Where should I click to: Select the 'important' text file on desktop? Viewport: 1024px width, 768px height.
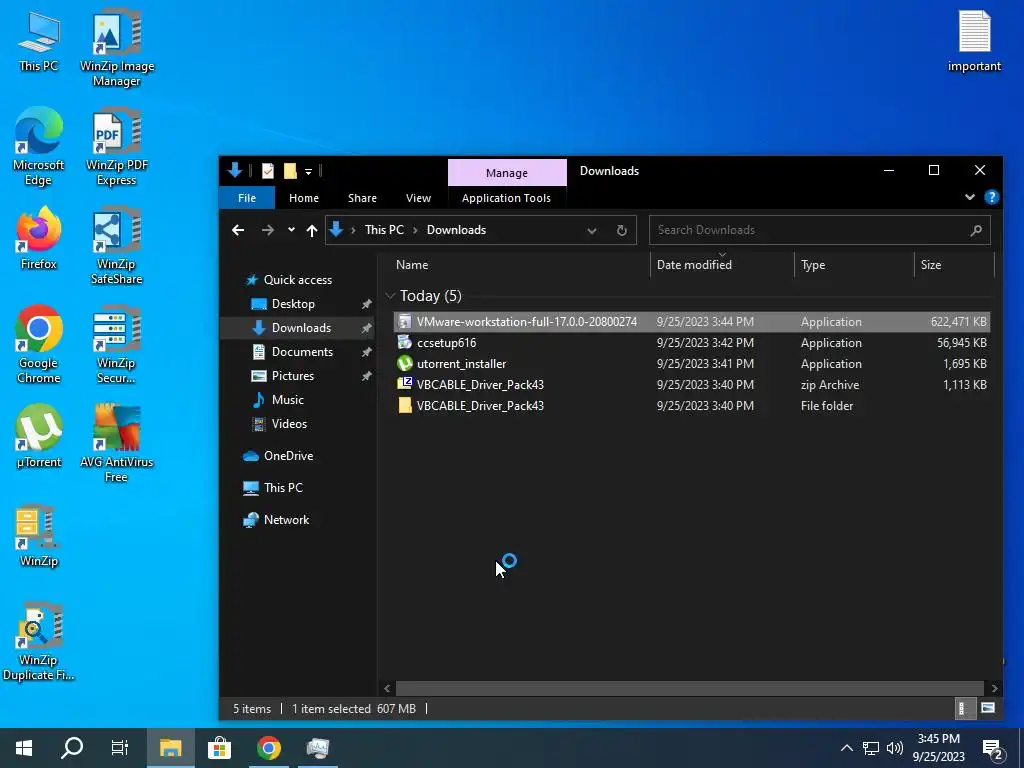pos(974,40)
